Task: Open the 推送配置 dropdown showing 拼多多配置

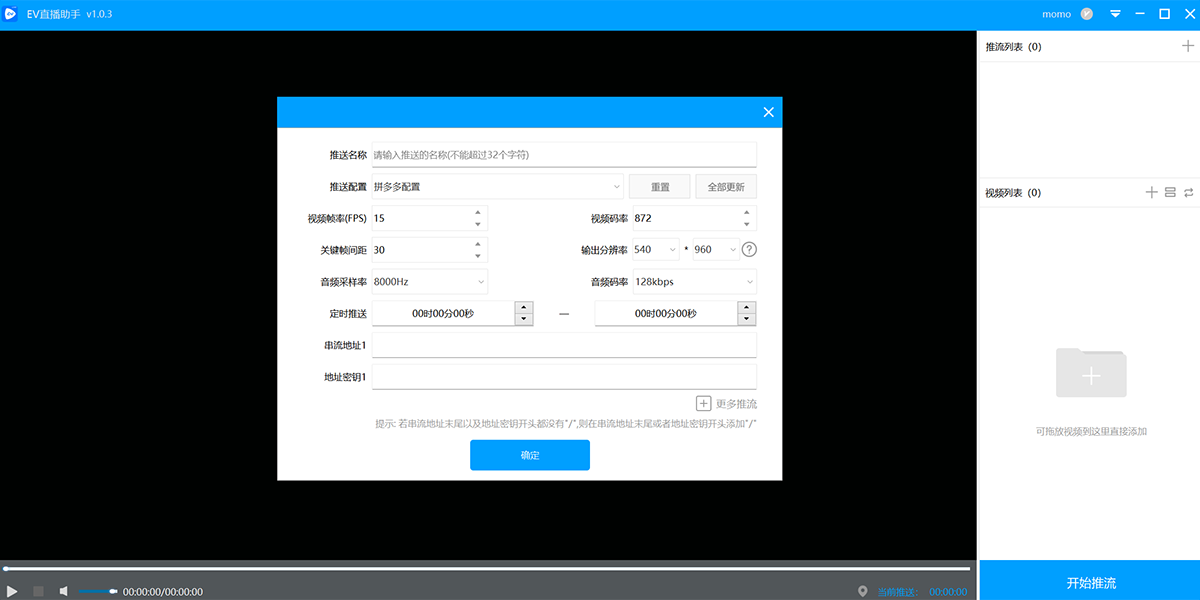Action: 495,186
